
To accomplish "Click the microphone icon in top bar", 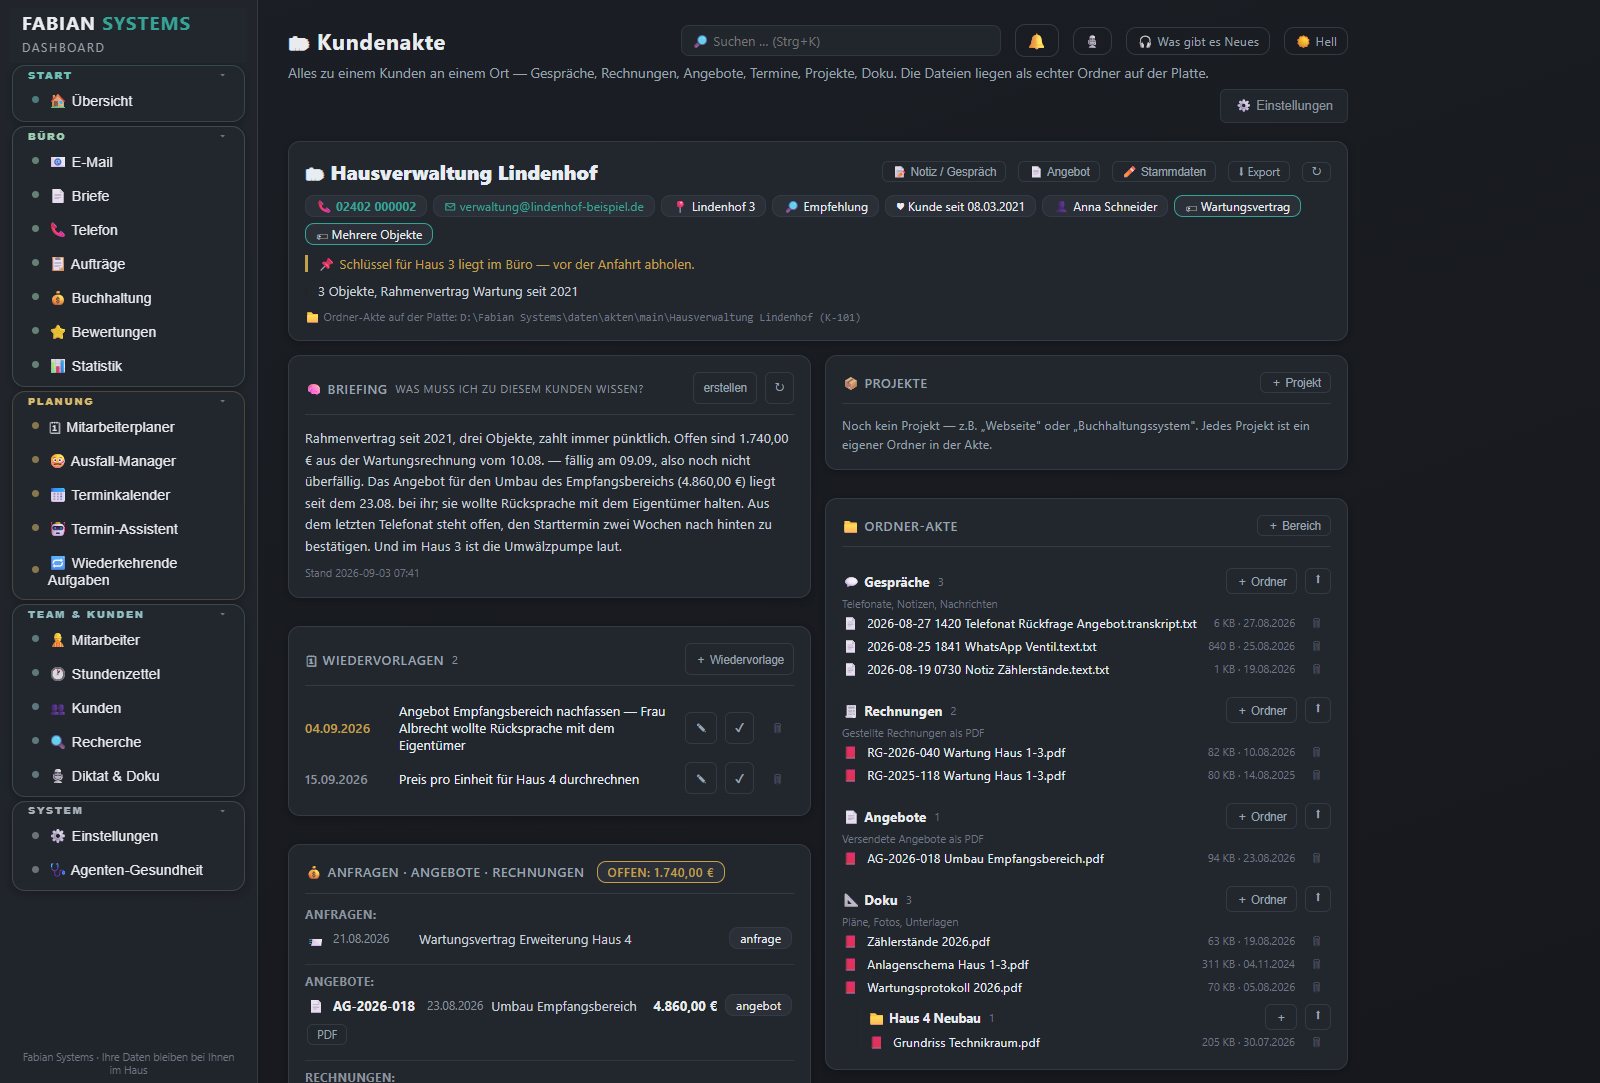I will click(1092, 41).
